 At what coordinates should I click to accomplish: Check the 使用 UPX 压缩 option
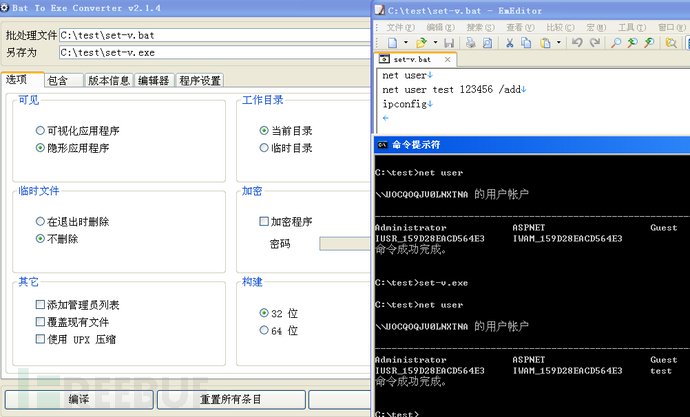coord(40,339)
